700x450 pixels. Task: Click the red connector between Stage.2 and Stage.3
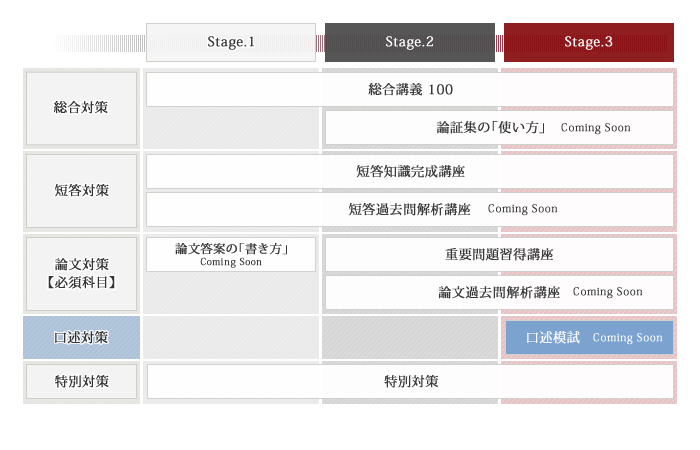tap(499, 43)
